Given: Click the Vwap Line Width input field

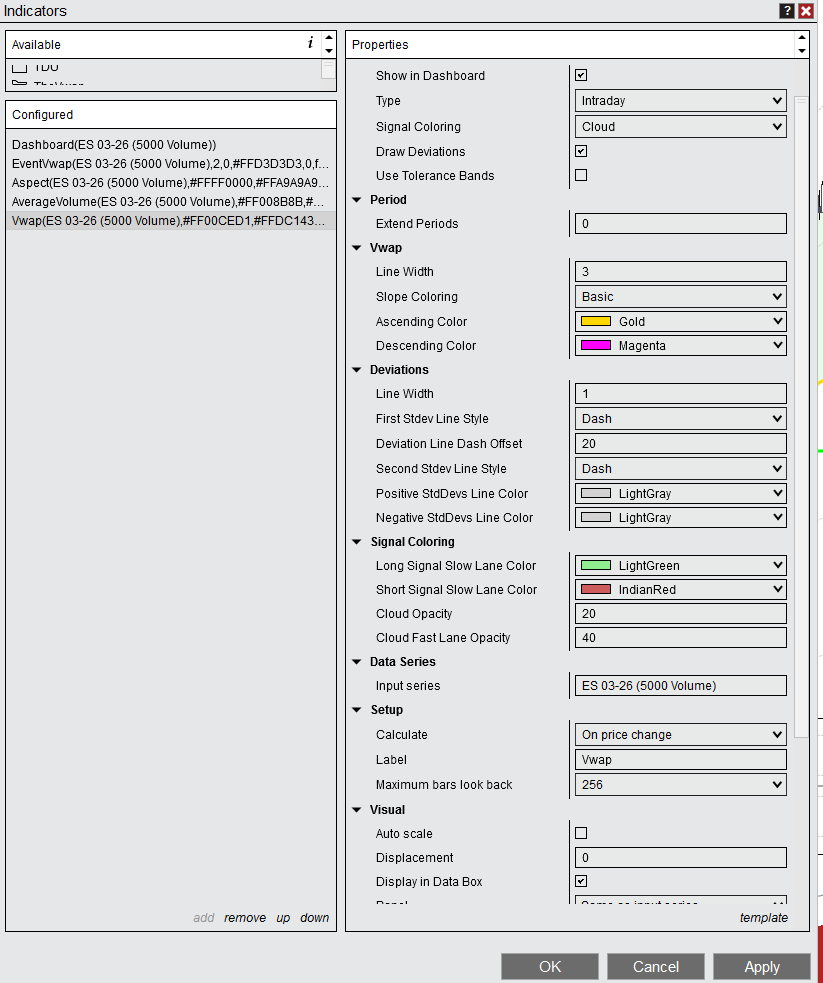Looking at the screenshot, I should pyautogui.click(x=680, y=272).
